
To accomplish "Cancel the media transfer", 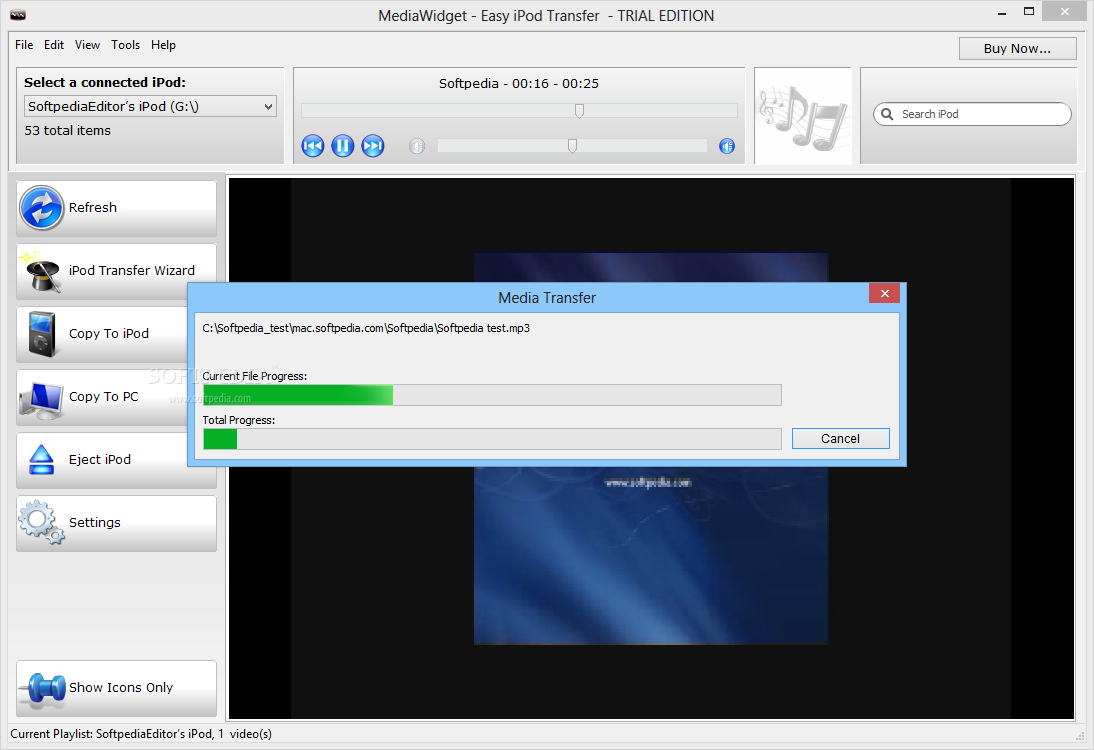I will (841, 438).
